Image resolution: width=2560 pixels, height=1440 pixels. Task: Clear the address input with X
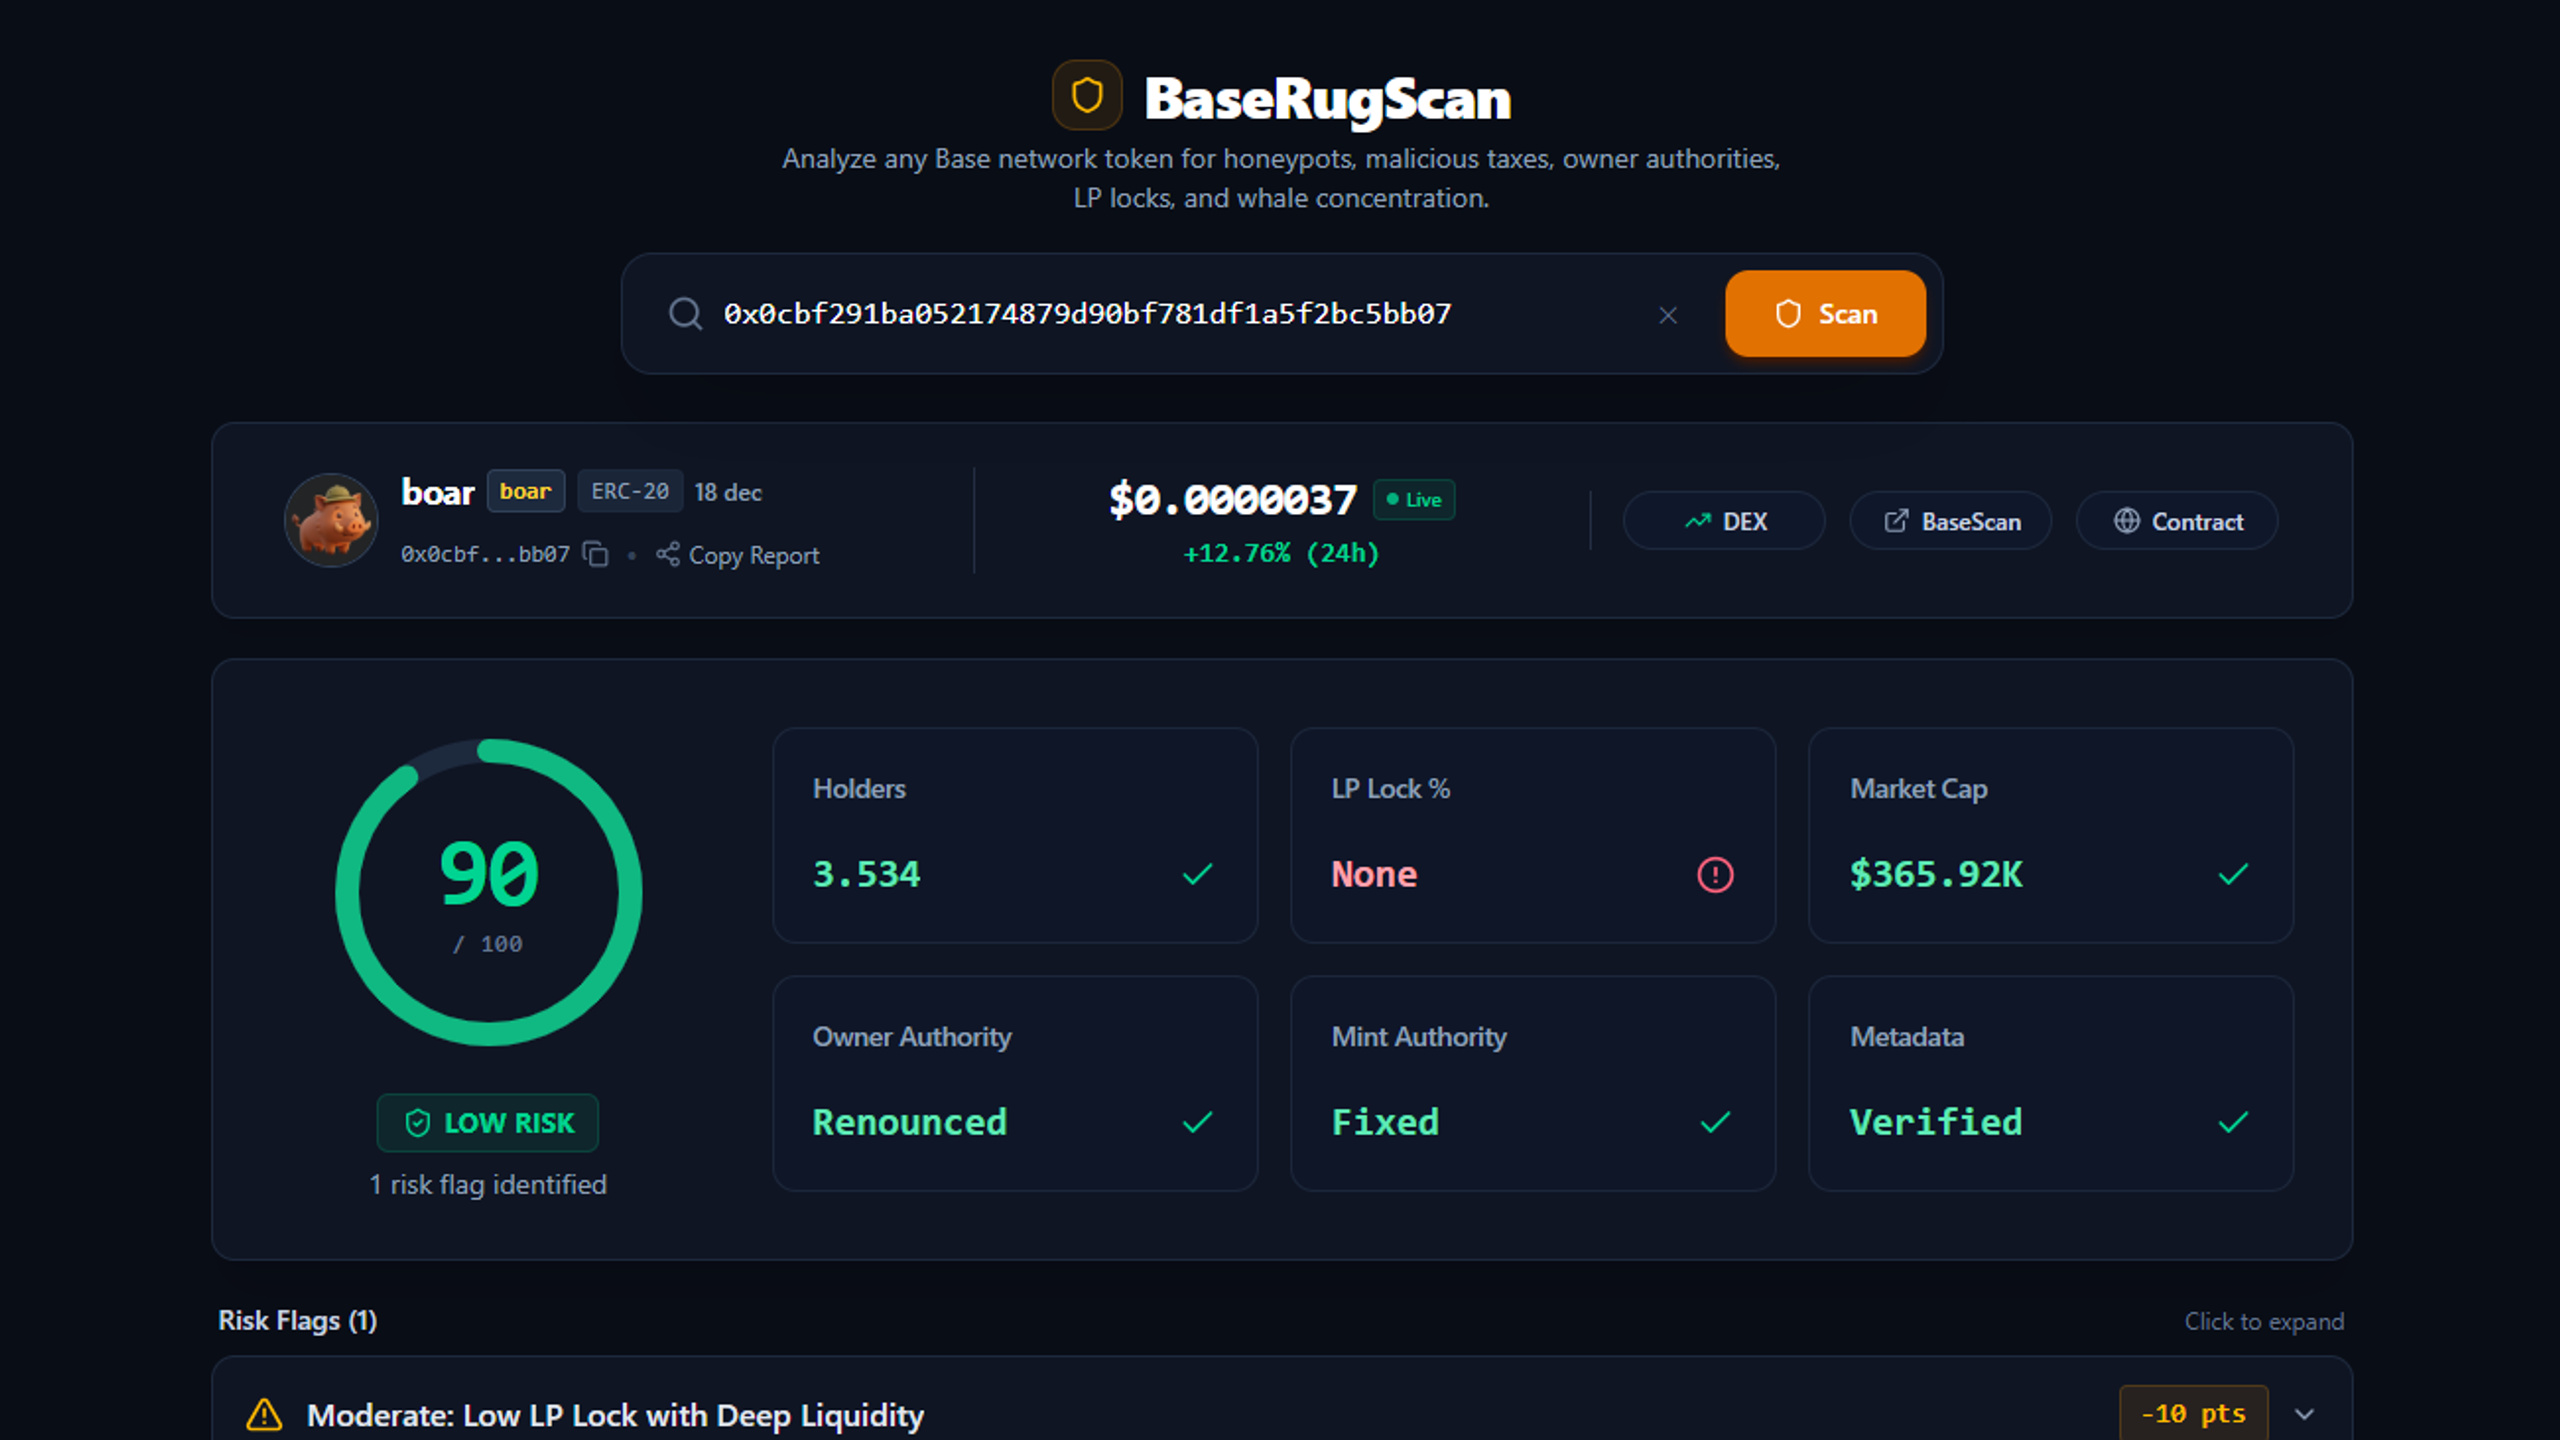pos(1668,315)
